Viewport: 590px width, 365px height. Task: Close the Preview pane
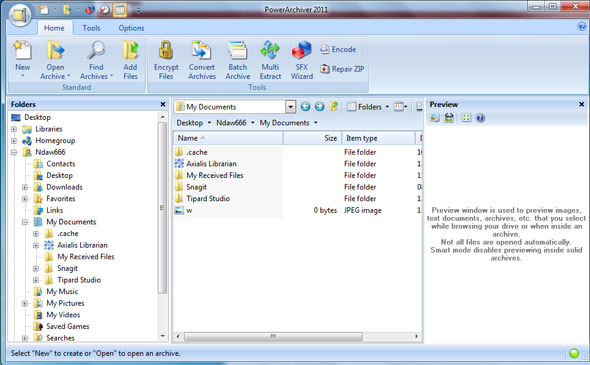tap(581, 104)
